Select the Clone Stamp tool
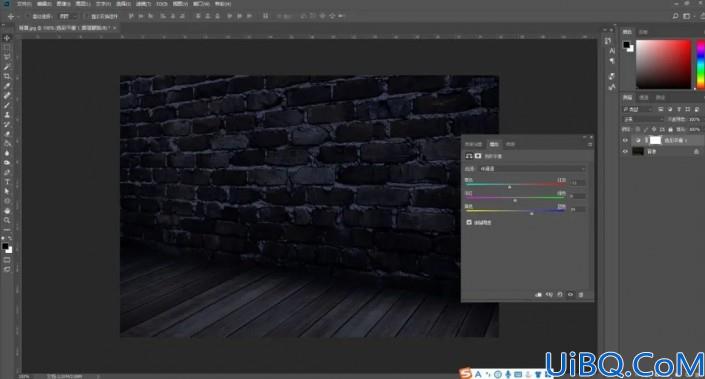Viewport: 705px width, 379px height. (7, 115)
